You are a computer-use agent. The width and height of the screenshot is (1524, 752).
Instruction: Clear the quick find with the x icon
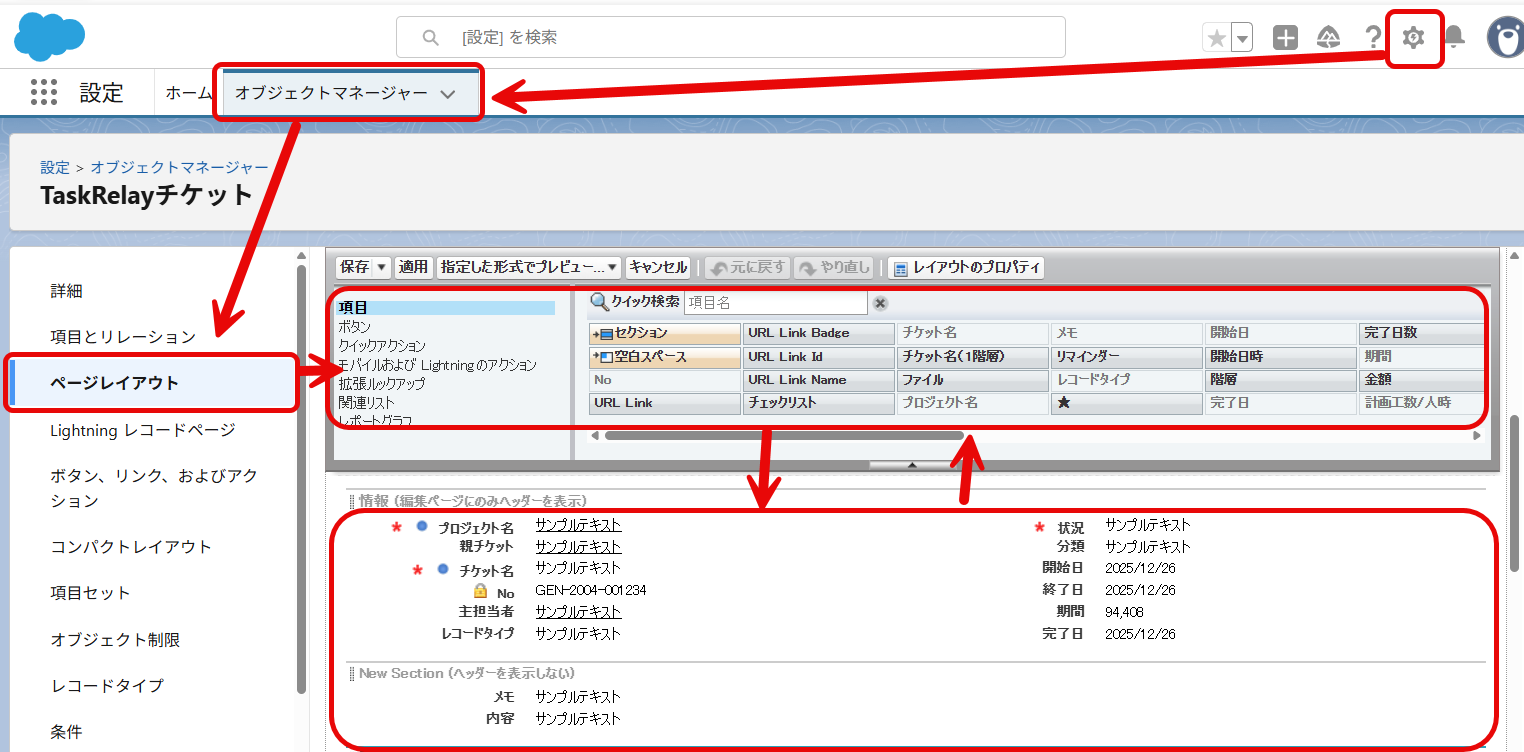point(880,303)
